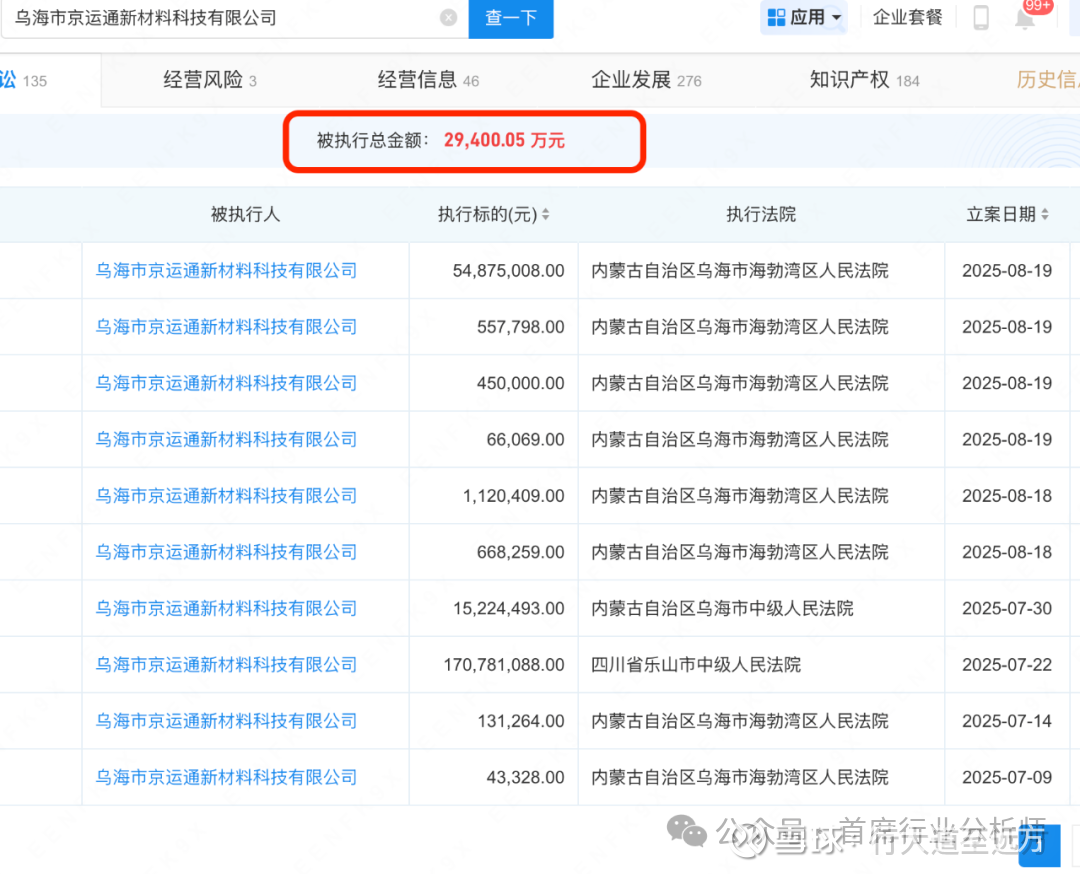The width and height of the screenshot is (1080, 874).
Task: Open company link in 15,224,493.00 row
Action: 226,609
